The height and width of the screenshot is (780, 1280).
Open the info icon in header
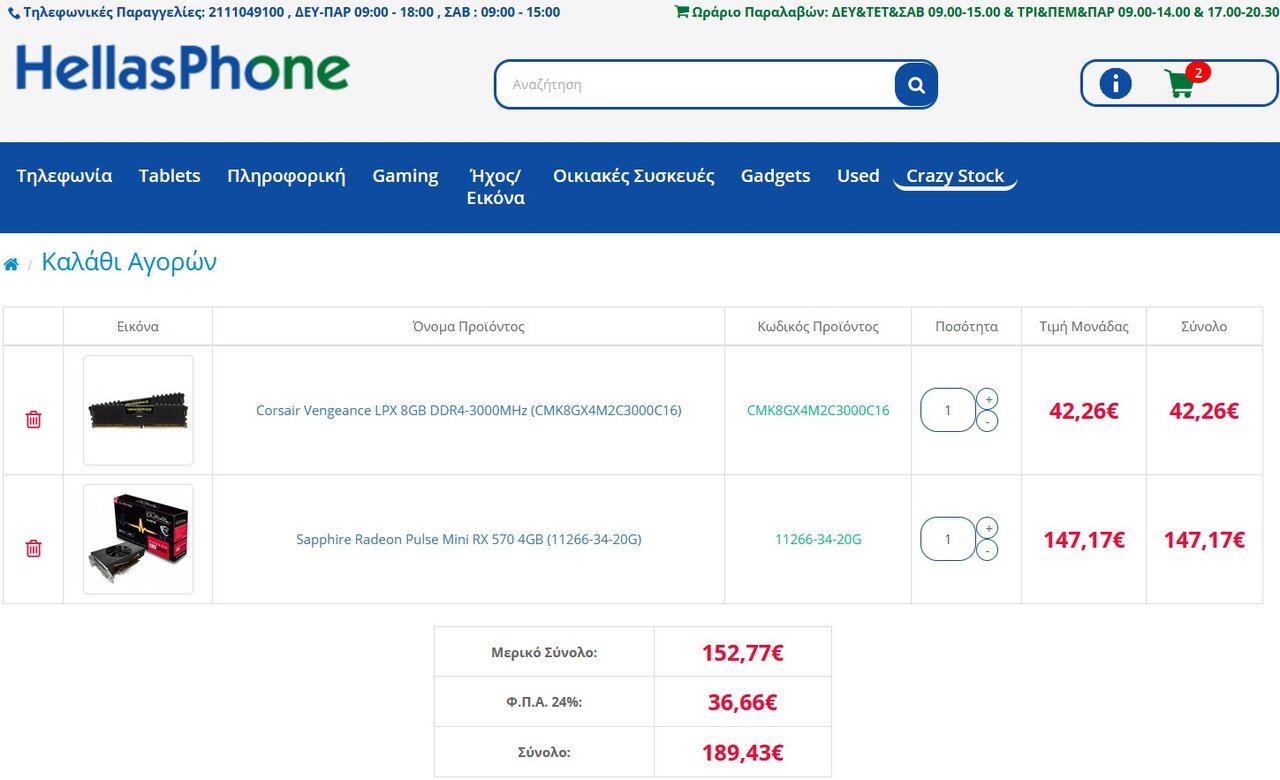coord(1115,83)
